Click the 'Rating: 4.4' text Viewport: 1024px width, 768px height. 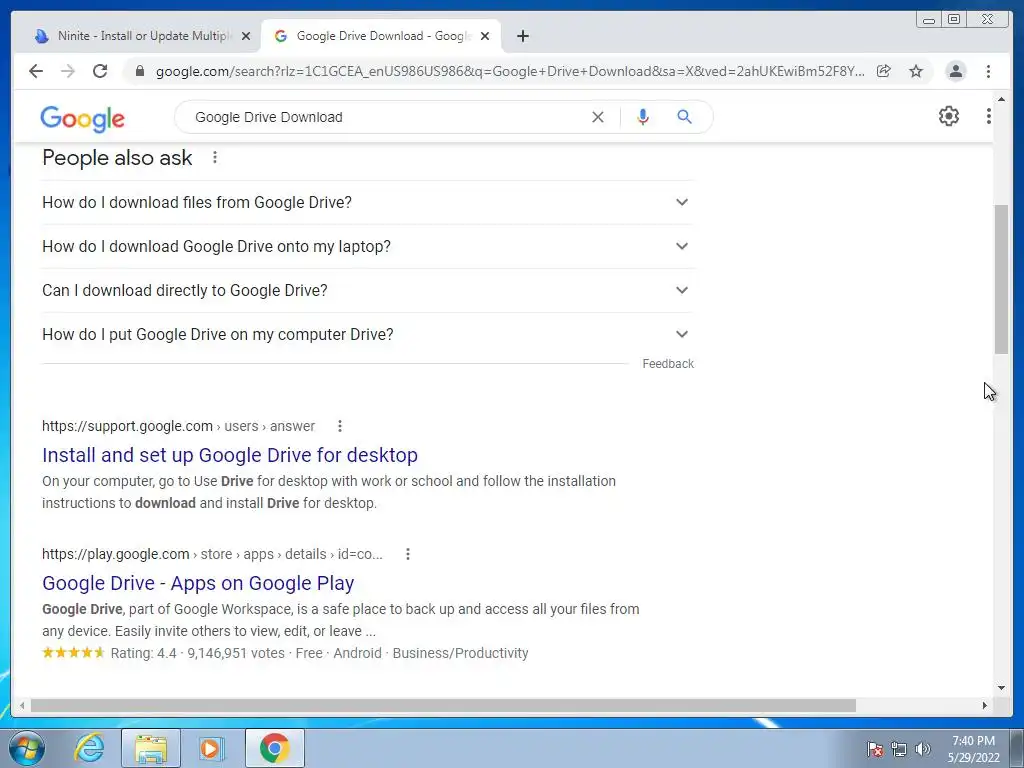(x=144, y=653)
